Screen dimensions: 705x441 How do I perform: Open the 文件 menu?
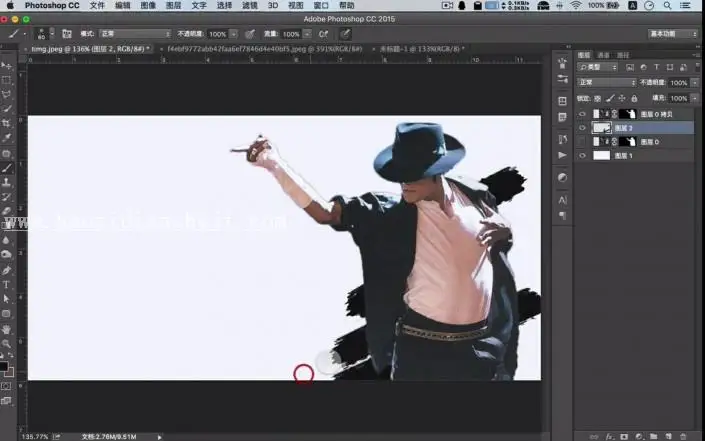pyautogui.click(x=97, y=5)
